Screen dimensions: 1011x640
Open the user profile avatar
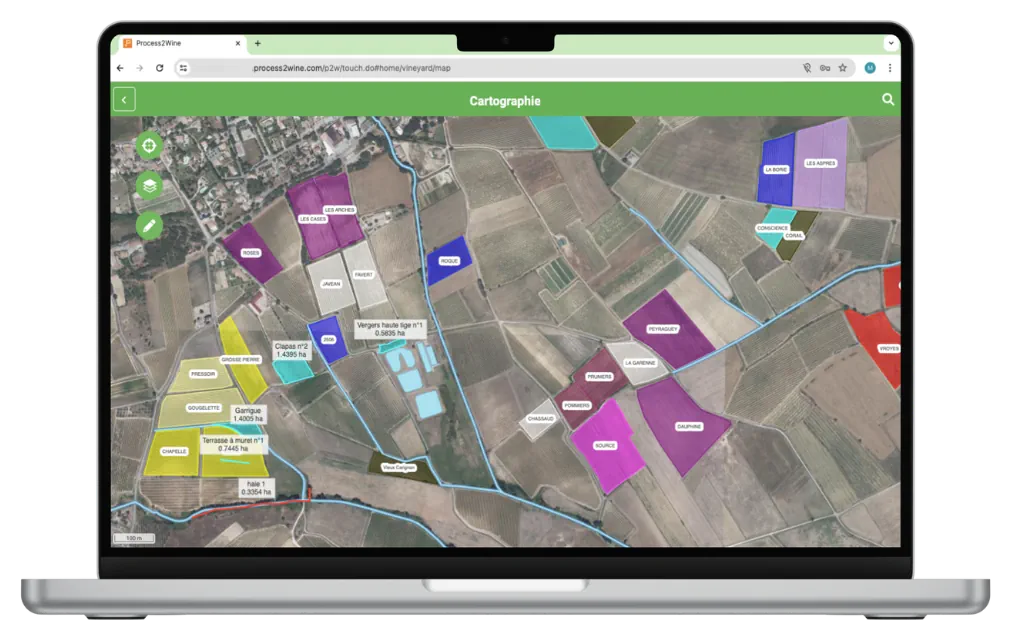(869, 68)
